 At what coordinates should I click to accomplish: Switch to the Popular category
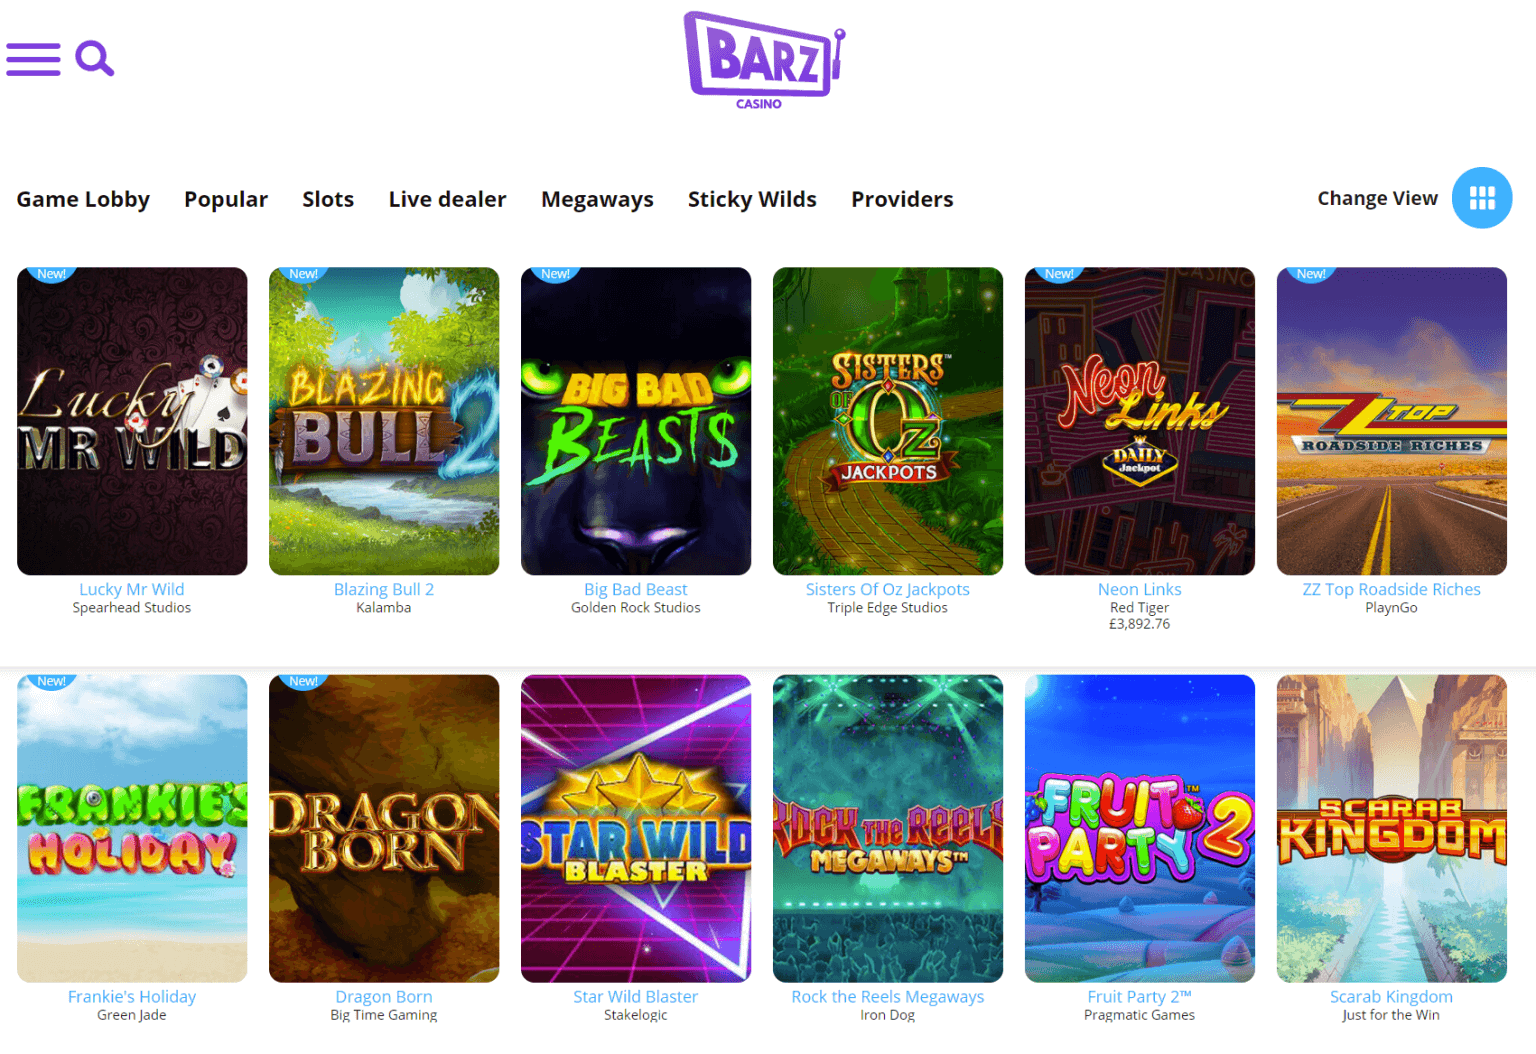[x=226, y=199]
